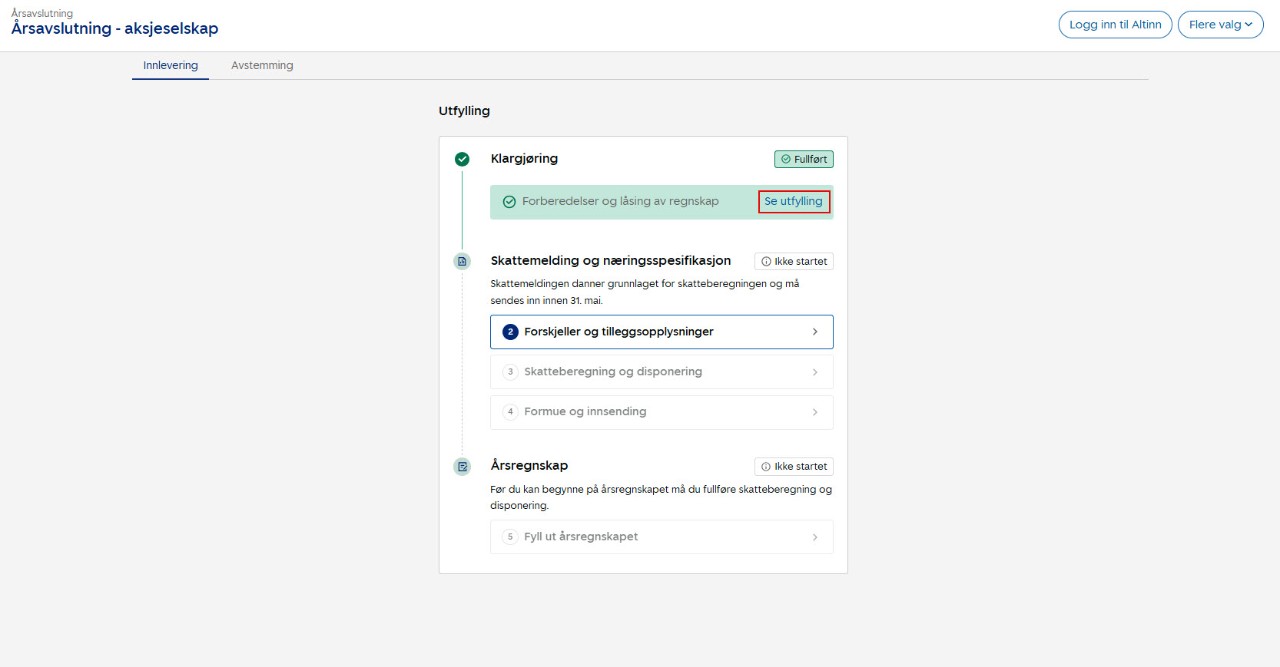Click the step 5 number badge
Image resolution: width=1280 pixels, height=667 pixels.
tap(510, 537)
